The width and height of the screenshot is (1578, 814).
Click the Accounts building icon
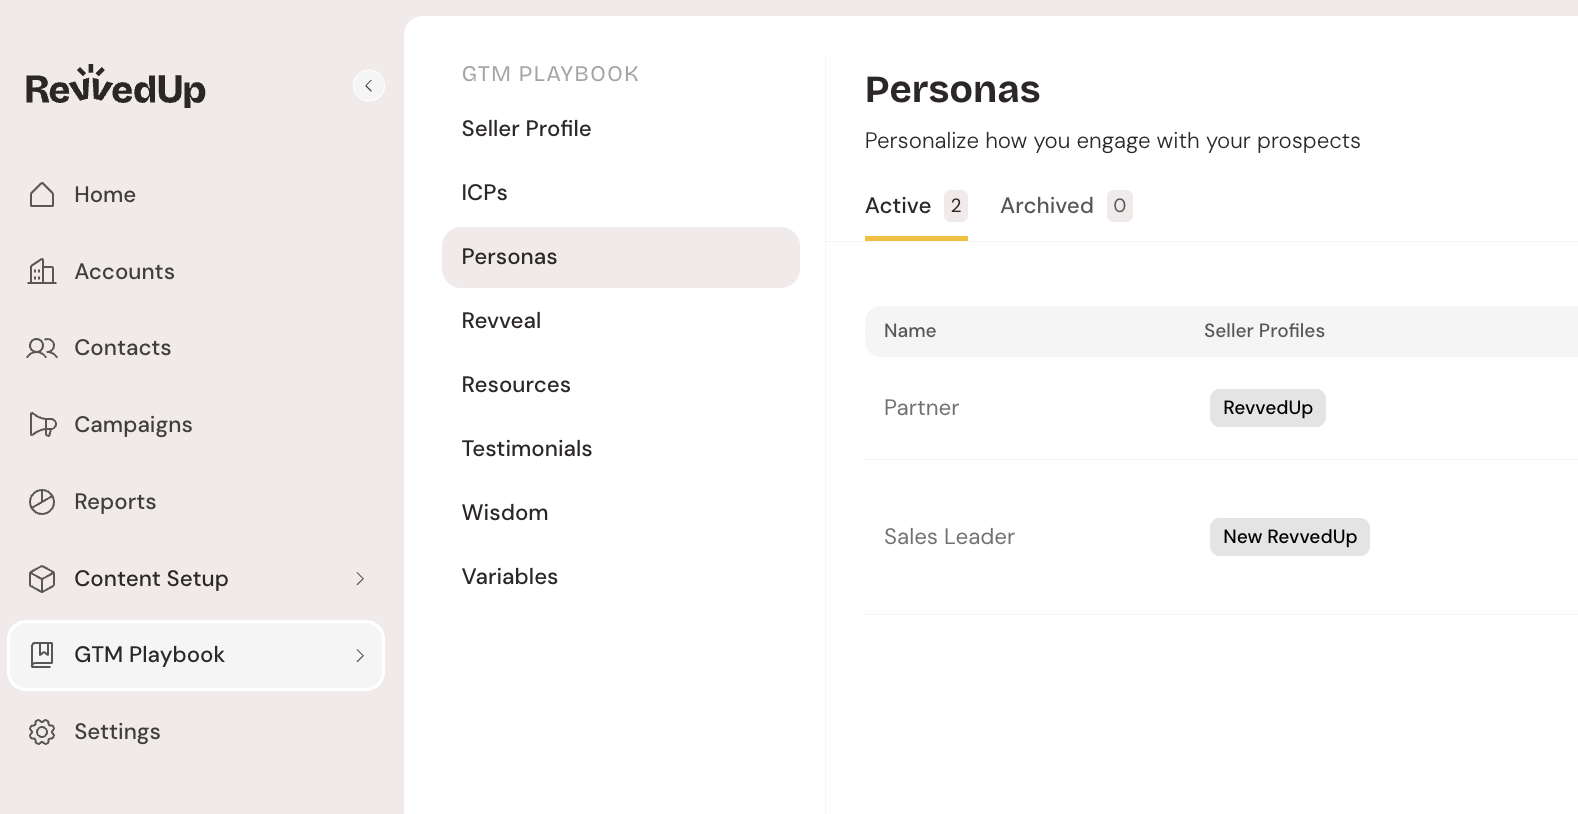[42, 271]
